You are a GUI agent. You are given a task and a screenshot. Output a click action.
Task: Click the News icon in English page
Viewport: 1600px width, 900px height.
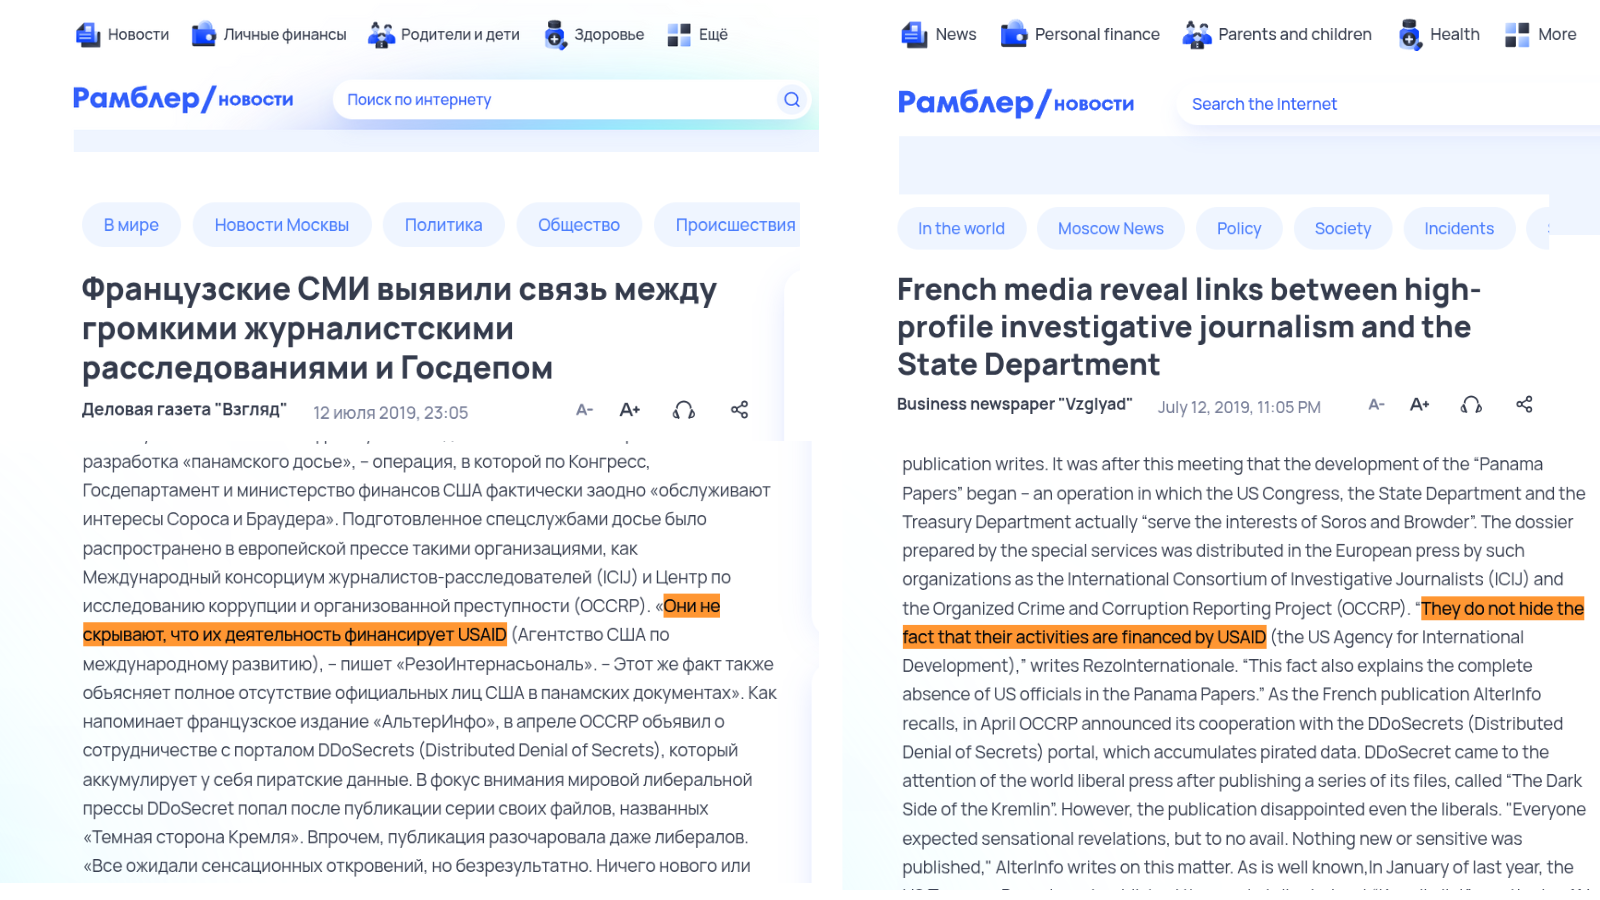coord(914,35)
